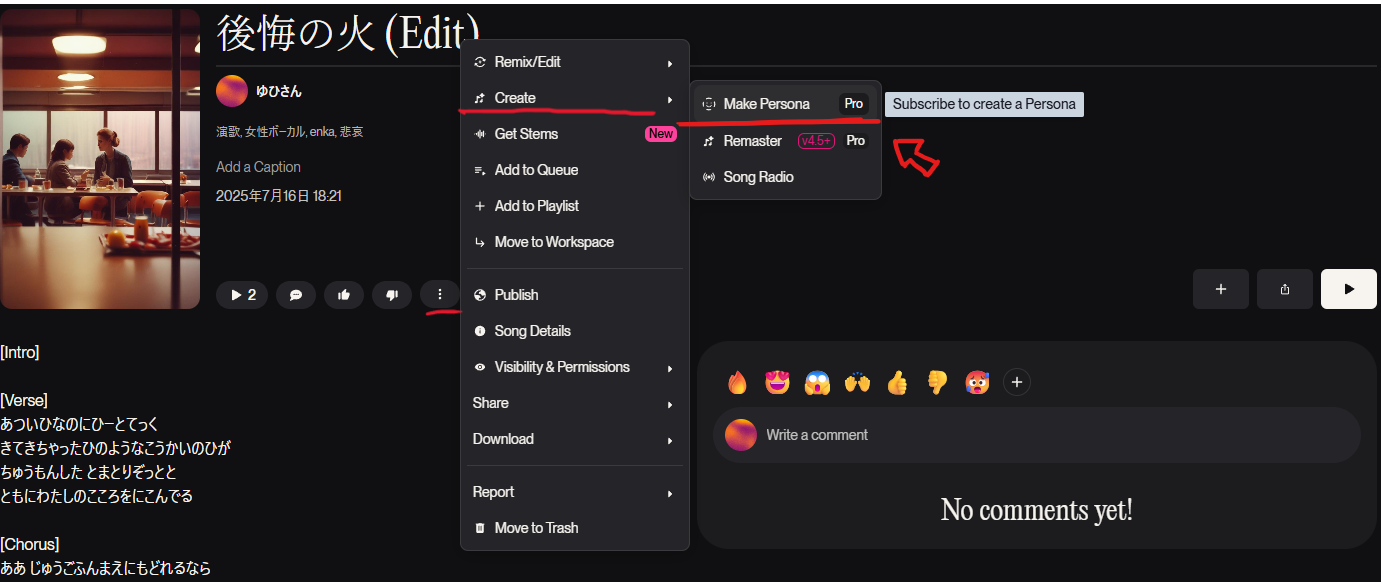1381x582 pixels.
Task: React with the fire emoji
Action: coord(738,382)
